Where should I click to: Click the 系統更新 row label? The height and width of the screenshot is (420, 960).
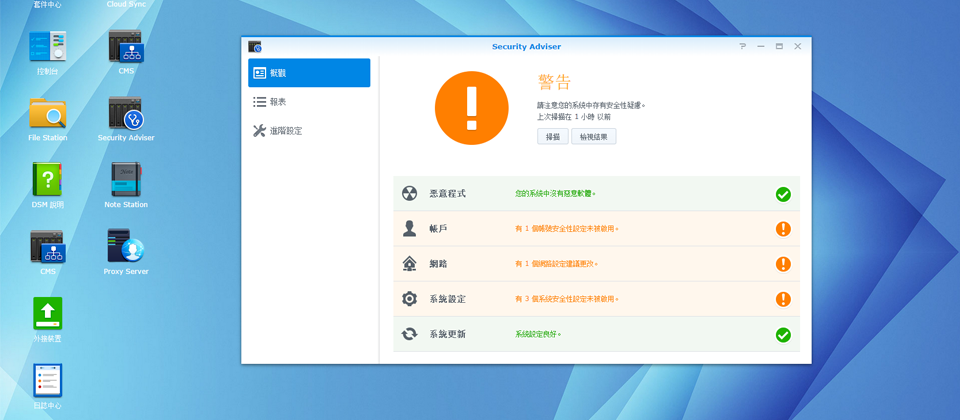pos(448,334)
